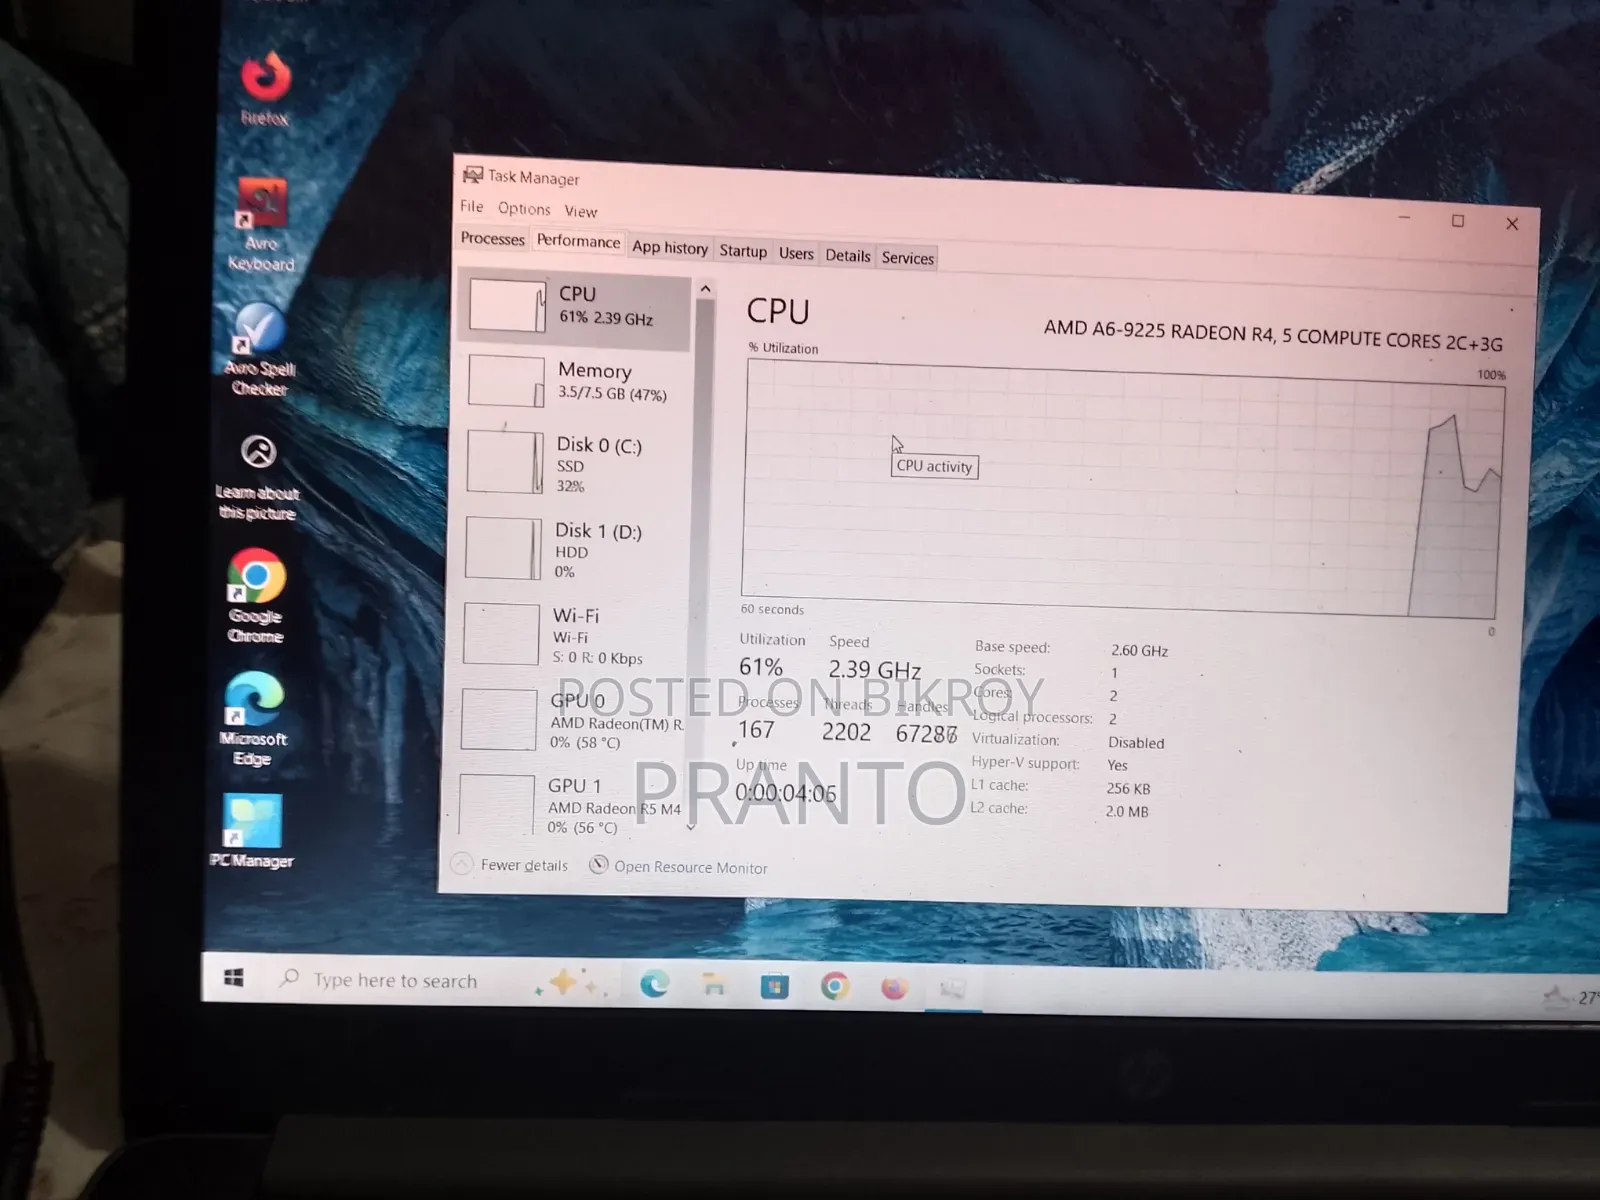Viewport: 1600px width, 1200px height.
Task: Open PC Manager desktop shortcut
Action: tap(252, 831)
